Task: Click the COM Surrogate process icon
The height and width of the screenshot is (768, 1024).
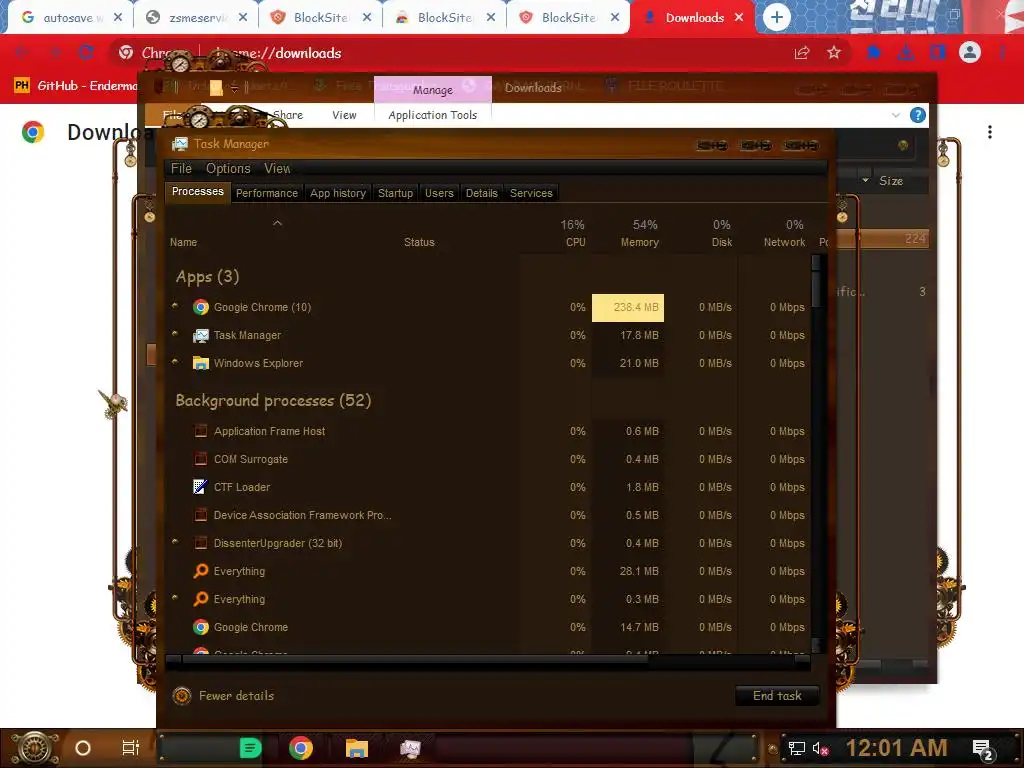Action: (x=200, y=459)
